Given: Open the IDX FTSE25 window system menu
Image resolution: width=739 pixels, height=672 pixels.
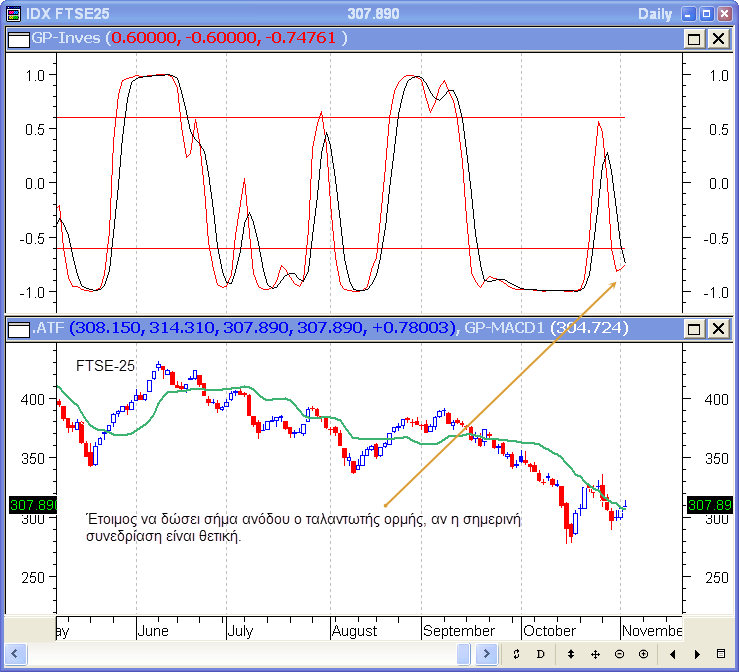Looking at the screenshot, I should 12,13.
